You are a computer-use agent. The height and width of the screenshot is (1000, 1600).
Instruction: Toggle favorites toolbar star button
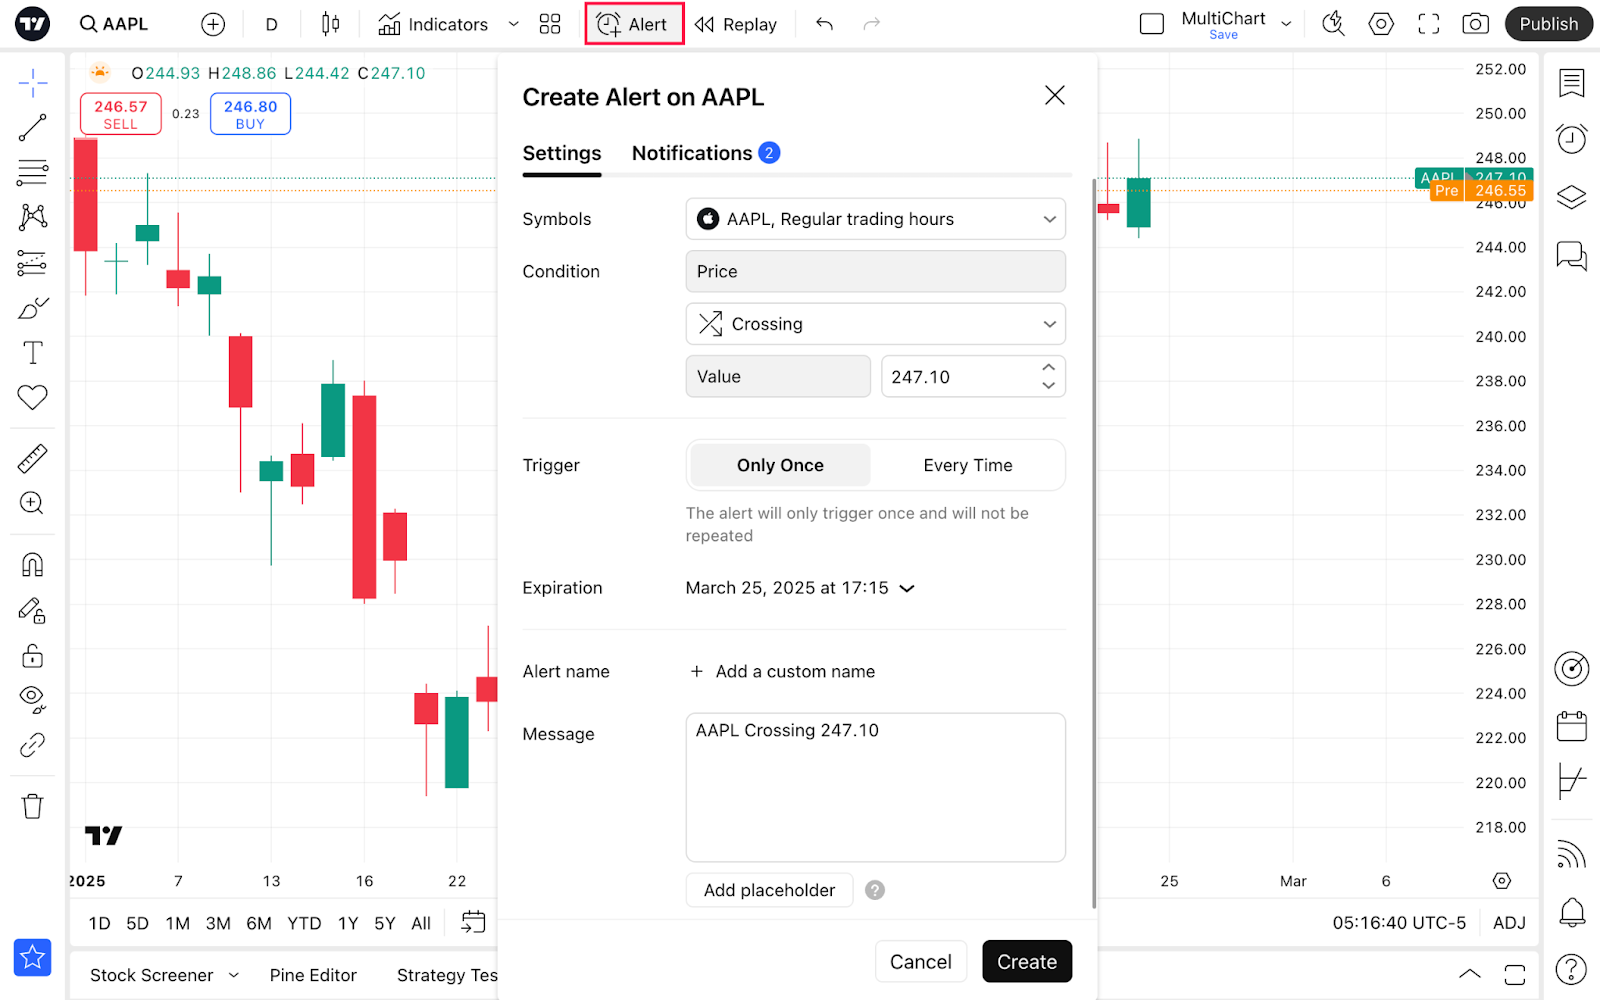click(x=33, y=957)
